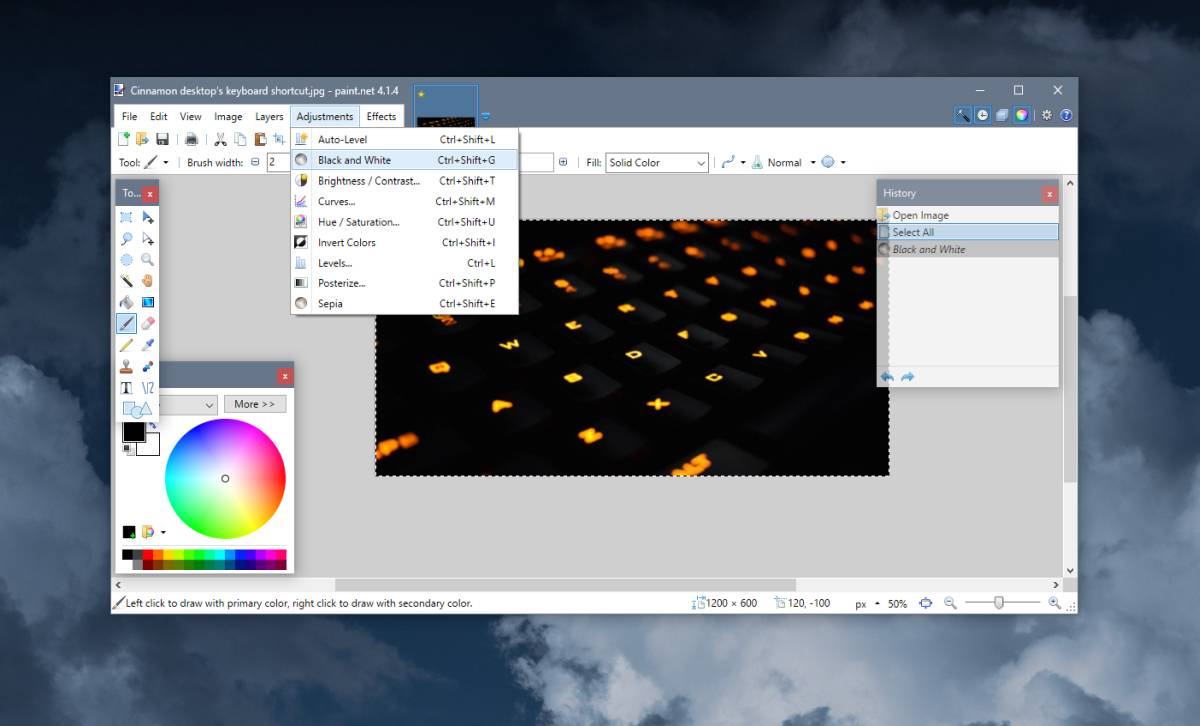The image size is (1200, 726).
Task: Click More in the Colors window
Action: (x=255, y=404)
